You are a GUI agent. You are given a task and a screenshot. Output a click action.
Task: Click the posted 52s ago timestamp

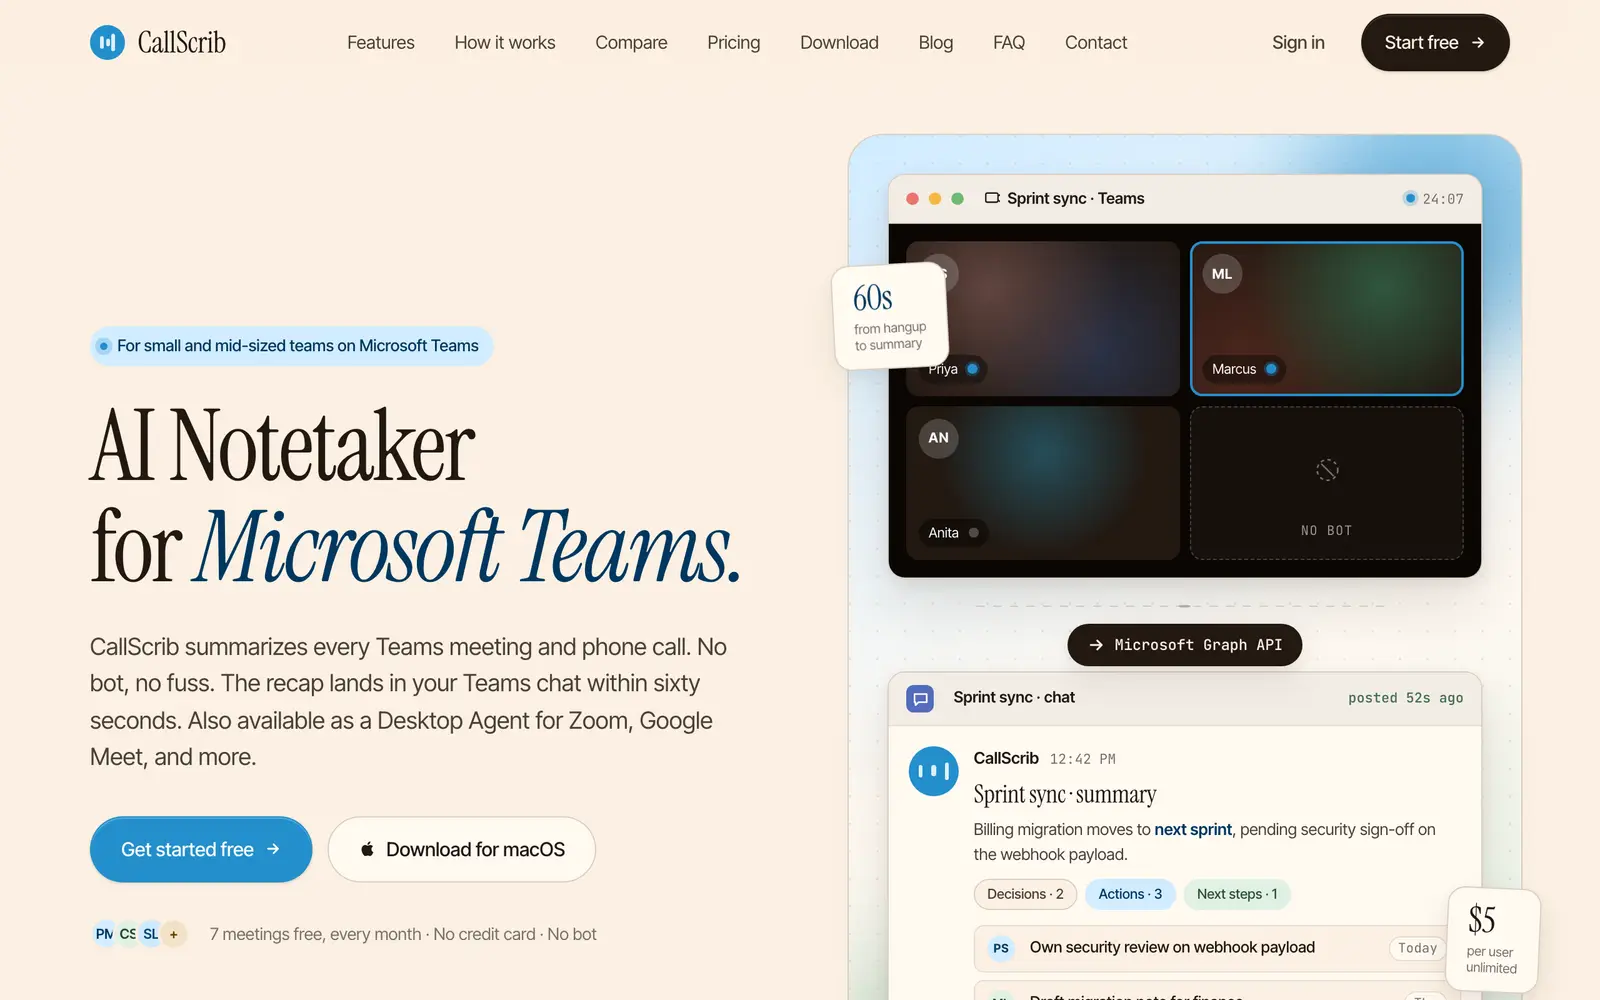1405,698
